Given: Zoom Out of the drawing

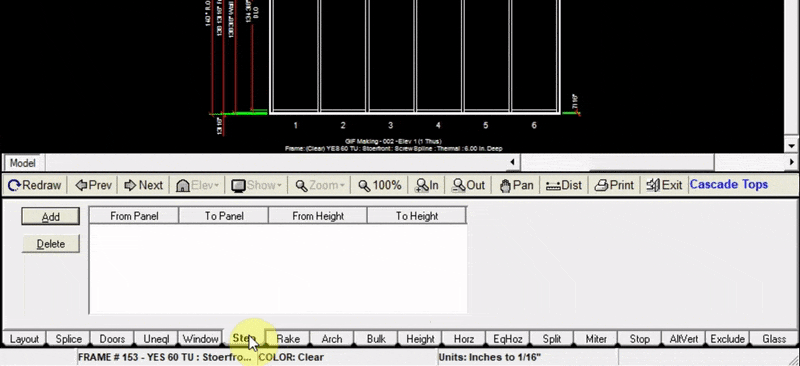Looking at the screenshot, I should 468,185.
